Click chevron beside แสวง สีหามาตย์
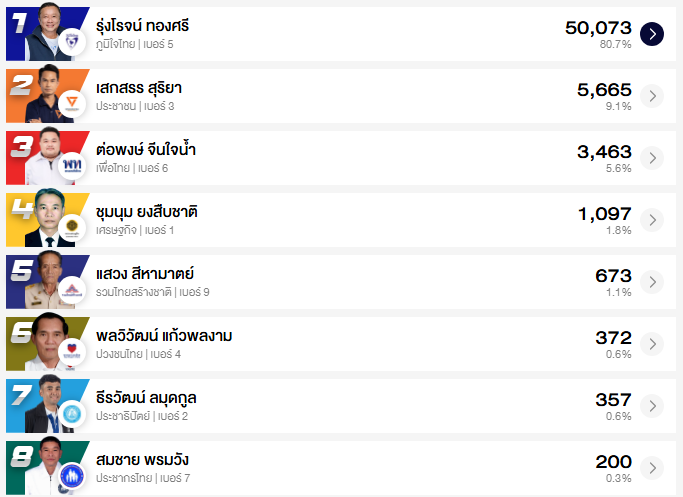 click(x=652, y=282)
